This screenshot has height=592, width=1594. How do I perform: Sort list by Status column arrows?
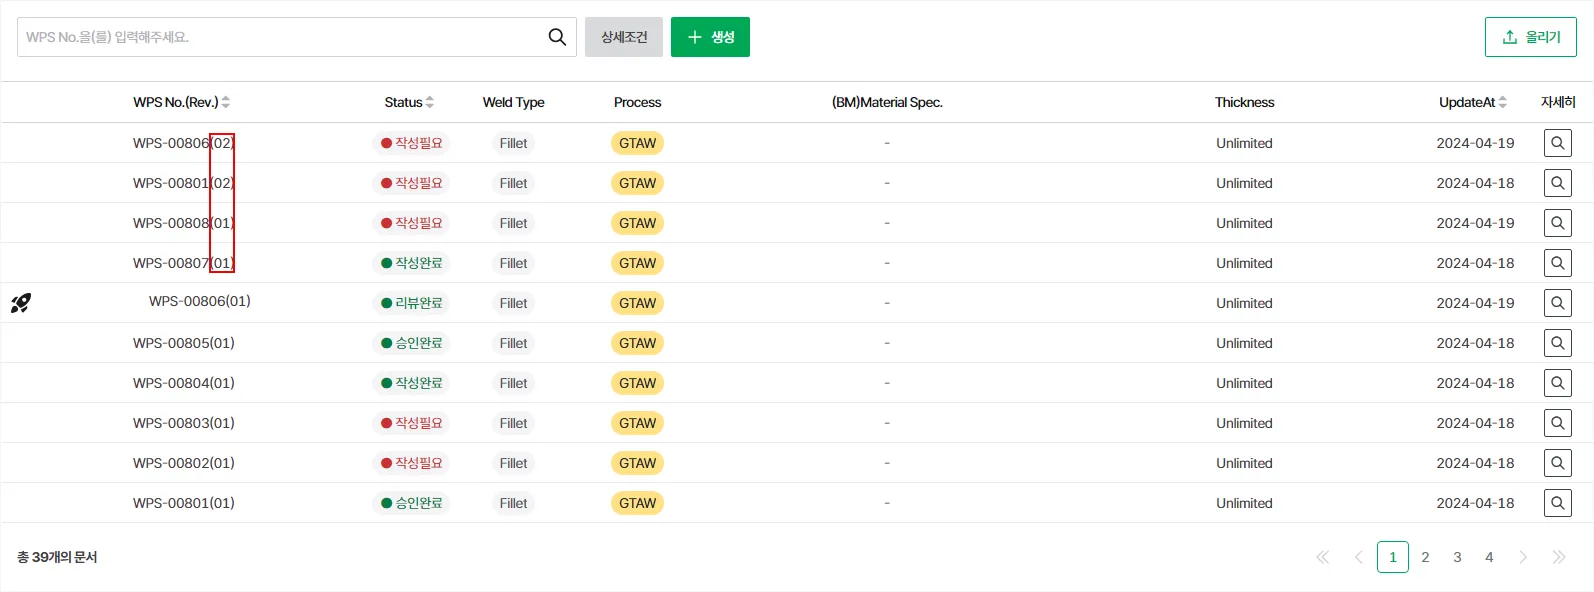click(430, 102)
